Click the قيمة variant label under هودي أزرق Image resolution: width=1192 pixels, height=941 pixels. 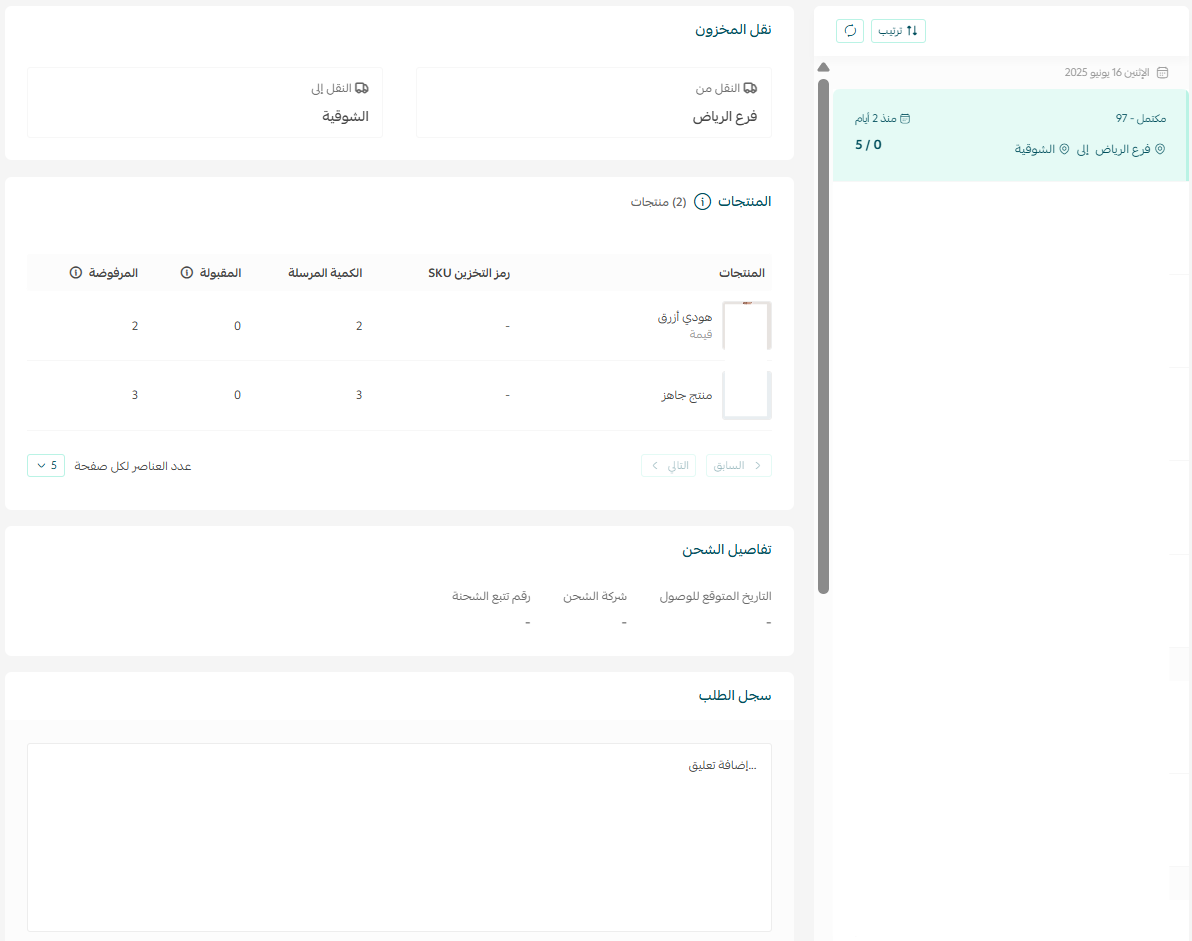pyautogui.click(x=701, y=334)
